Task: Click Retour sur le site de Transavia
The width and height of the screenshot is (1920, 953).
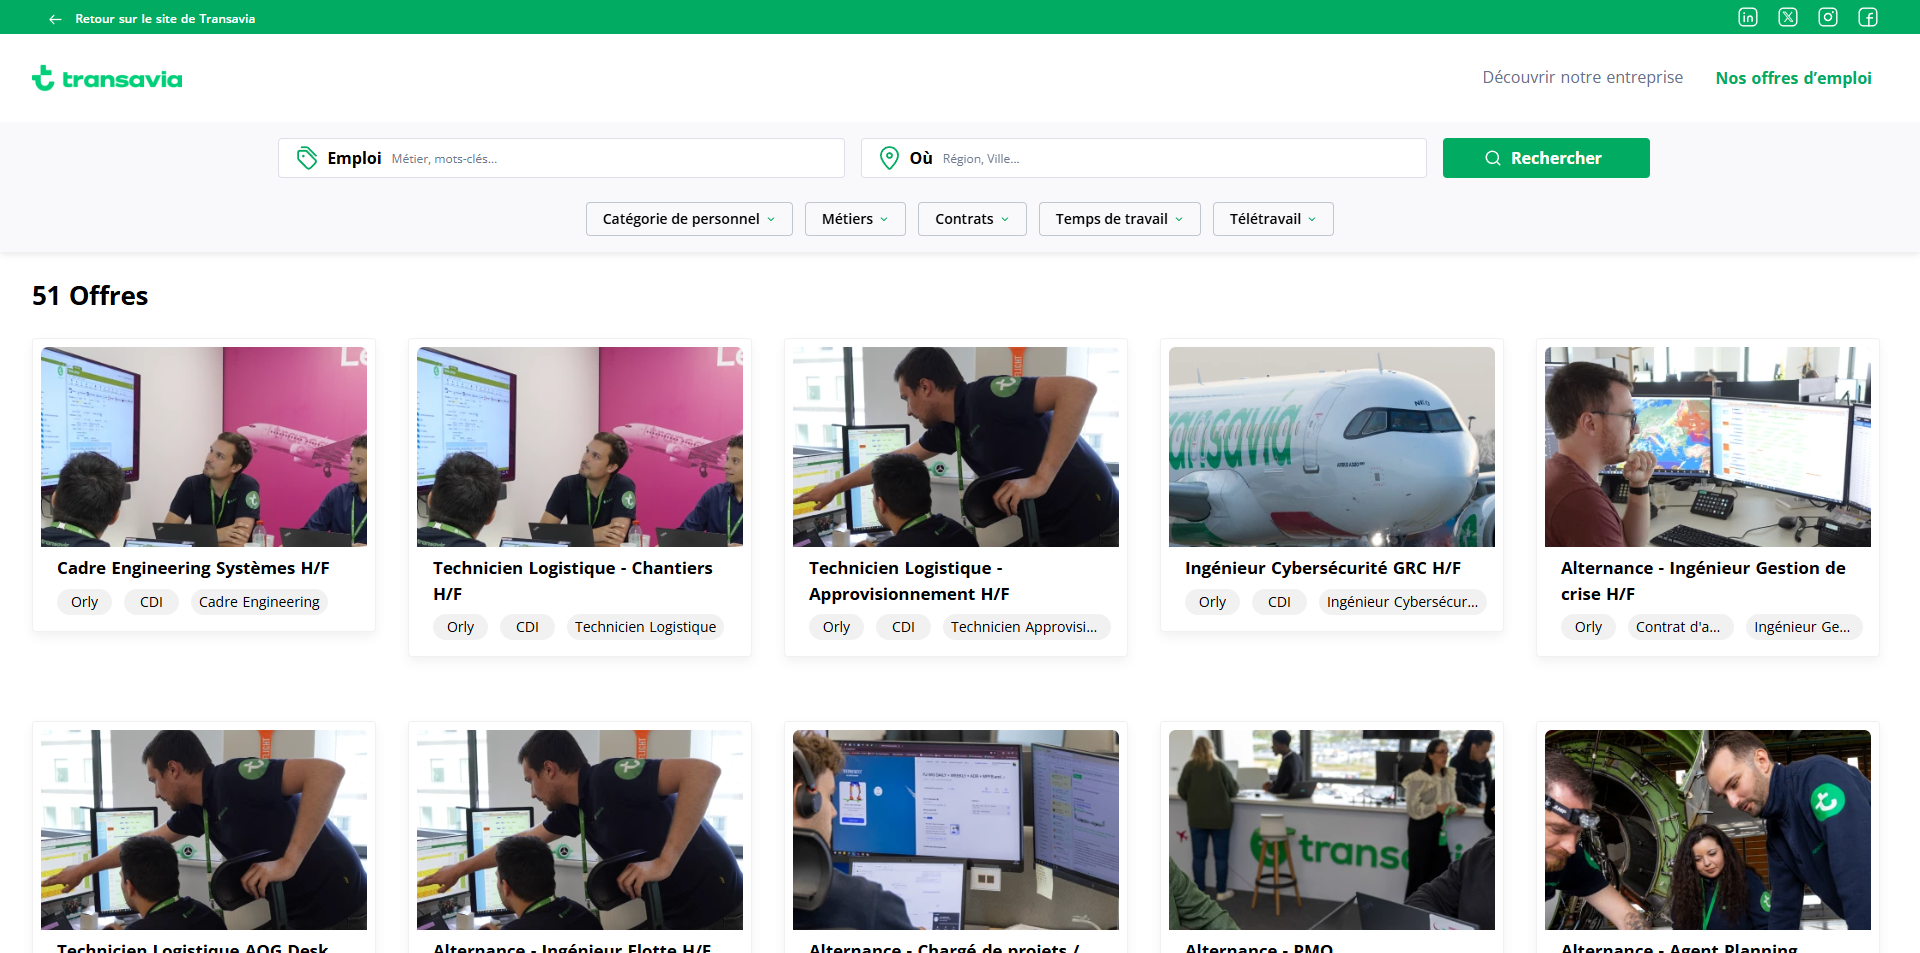Action: 165,19
